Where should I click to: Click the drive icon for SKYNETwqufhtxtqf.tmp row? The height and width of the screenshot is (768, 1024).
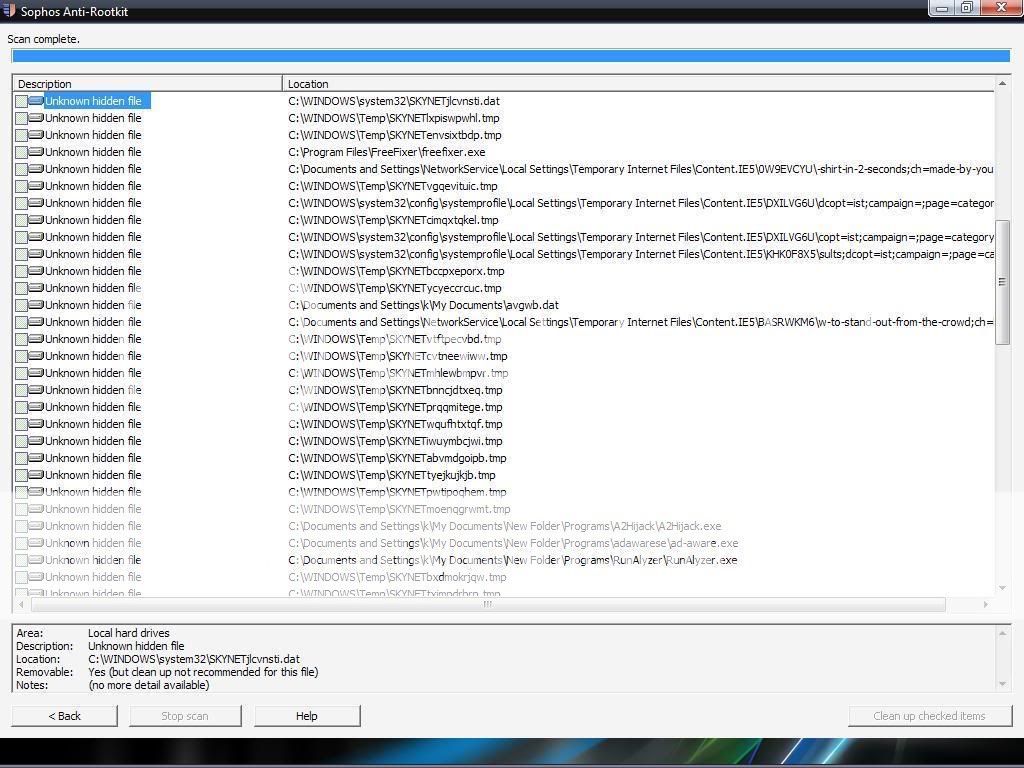[36, 423]
